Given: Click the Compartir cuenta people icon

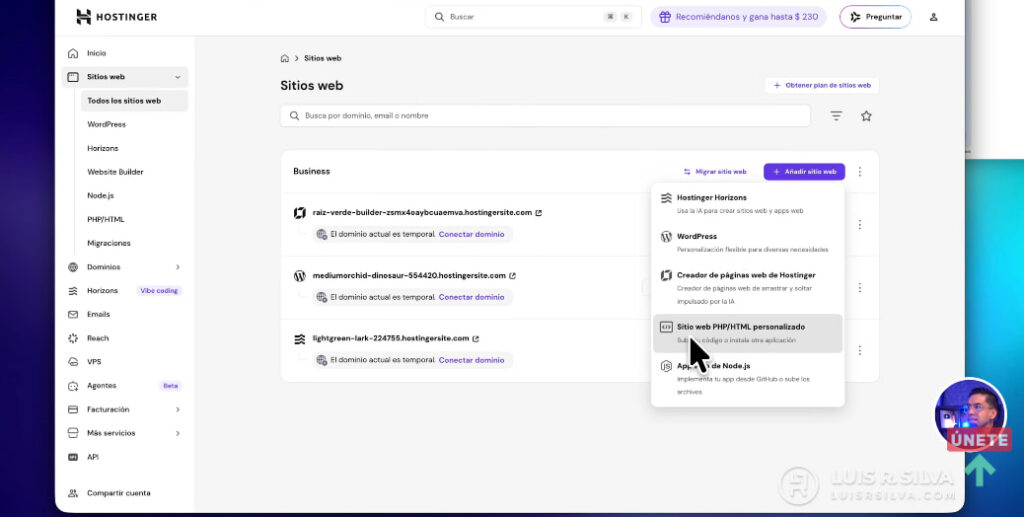Looking at the screenshot, I should (73, 493).
